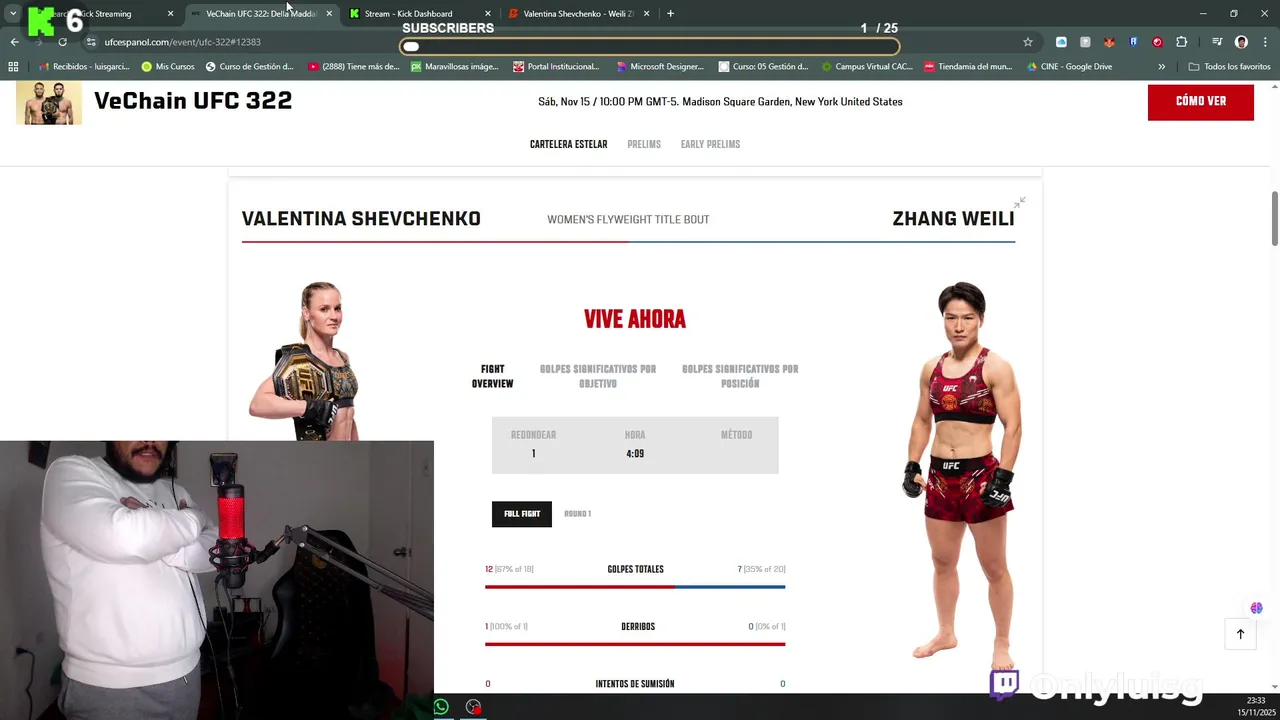Open the Tiendamia del mundo bookmark
1280x720 pixels.
(x=968, y=67)
